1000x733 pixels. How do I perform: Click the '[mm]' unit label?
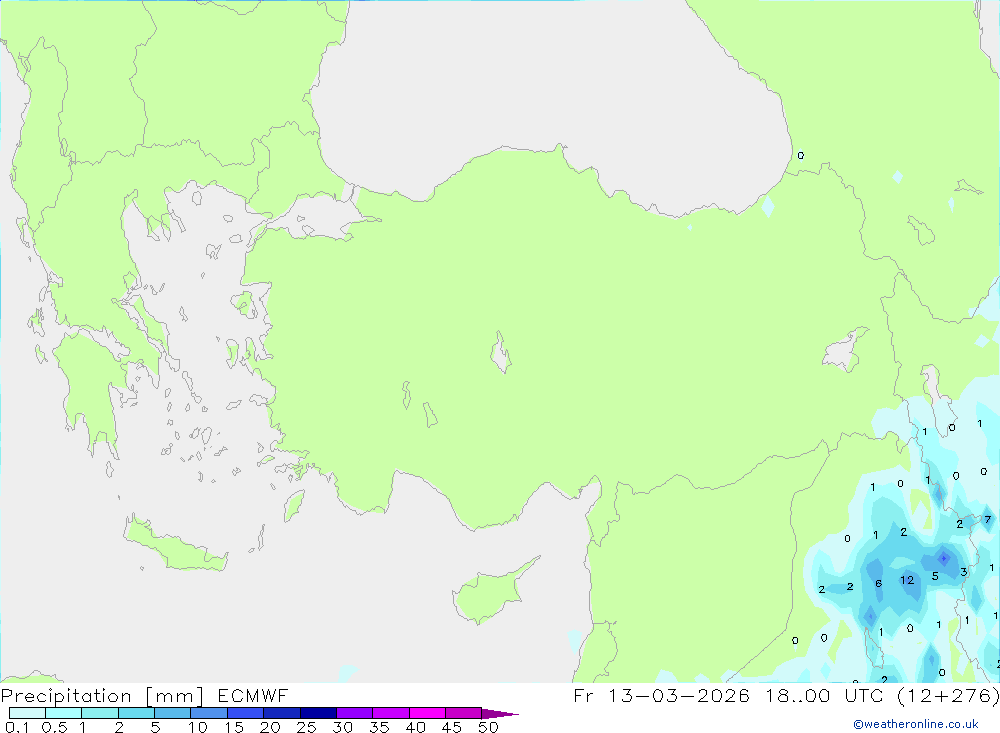[x=175, y=696]
